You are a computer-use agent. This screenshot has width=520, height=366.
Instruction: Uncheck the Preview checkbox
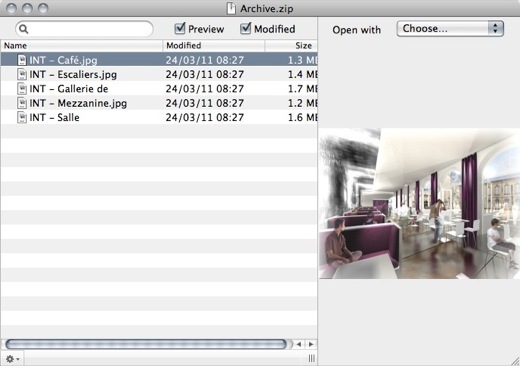[180, 29]
